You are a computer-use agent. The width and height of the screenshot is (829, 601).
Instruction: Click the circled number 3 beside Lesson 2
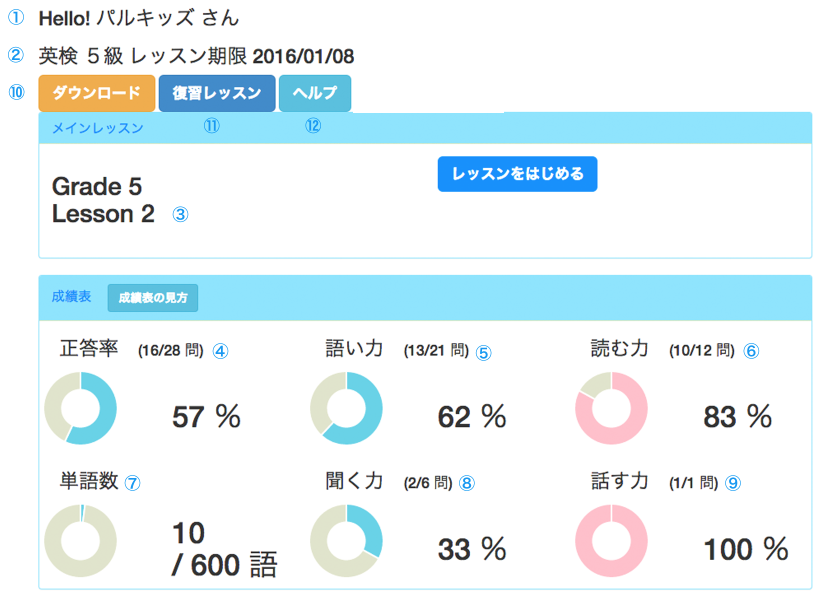[180, 214]
